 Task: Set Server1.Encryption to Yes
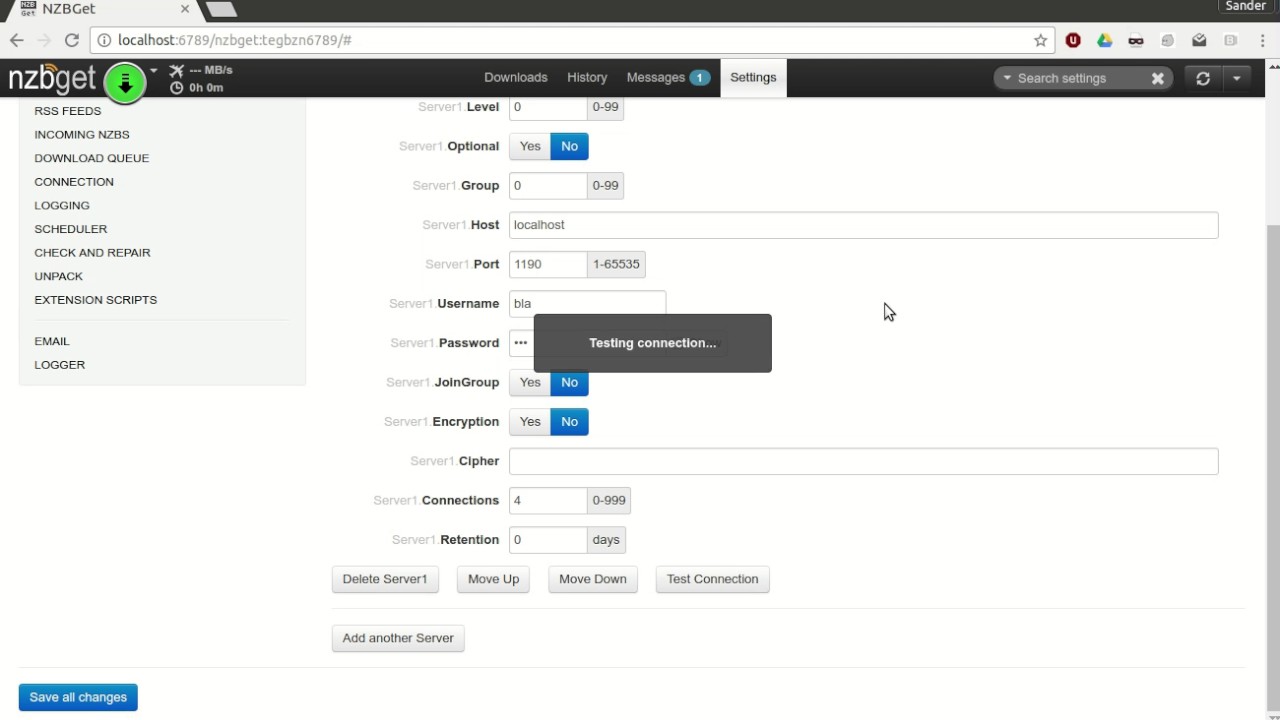[530, 422]
